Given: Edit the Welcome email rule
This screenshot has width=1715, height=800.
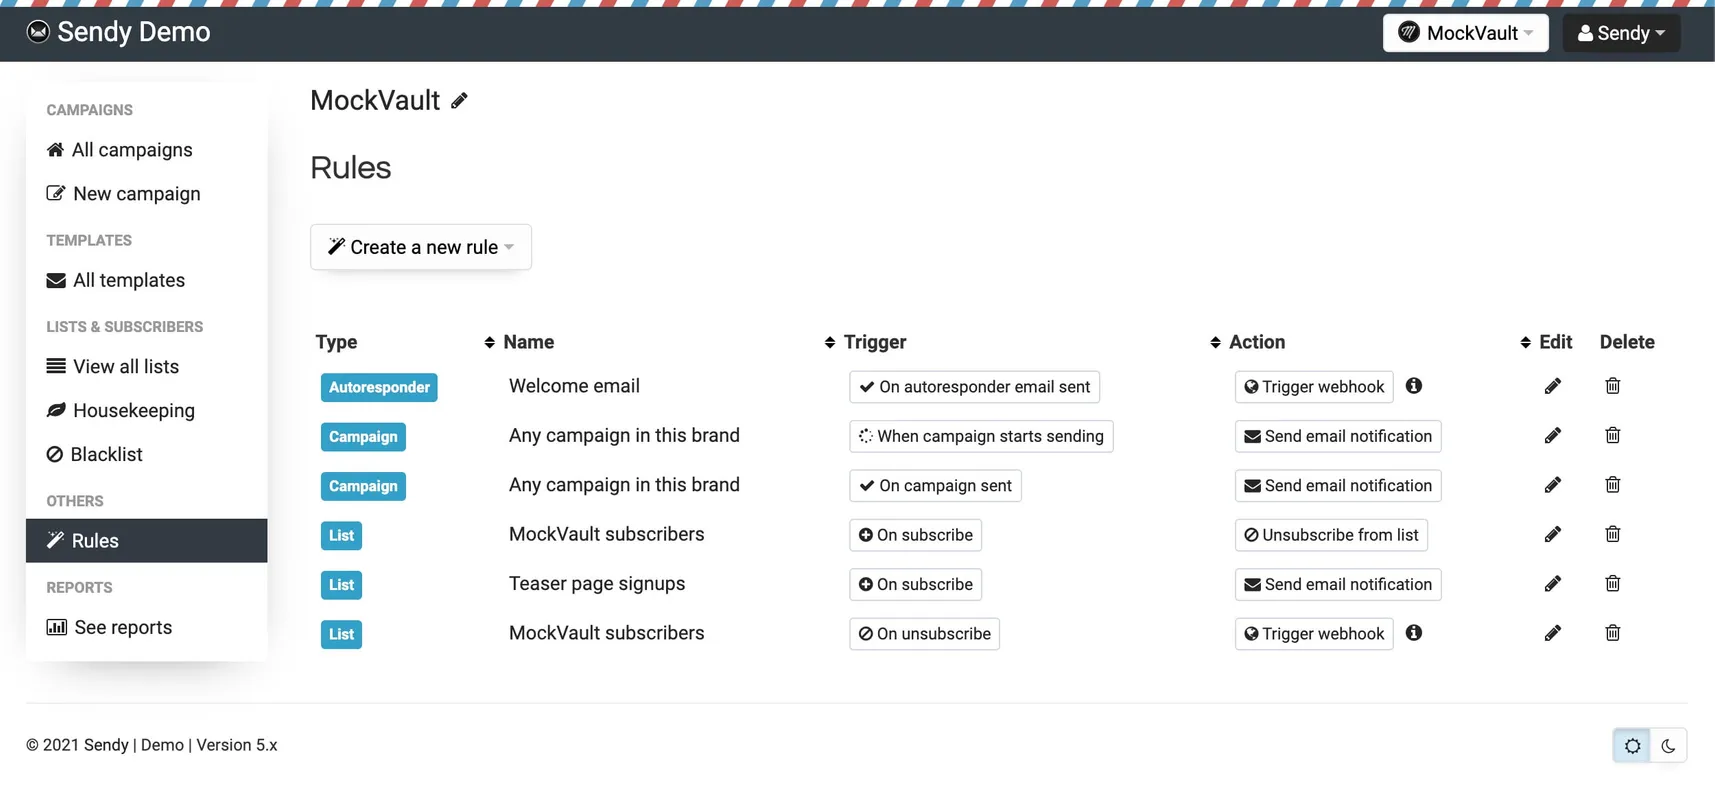Looking at the screenshot, I should [1552, 386].
